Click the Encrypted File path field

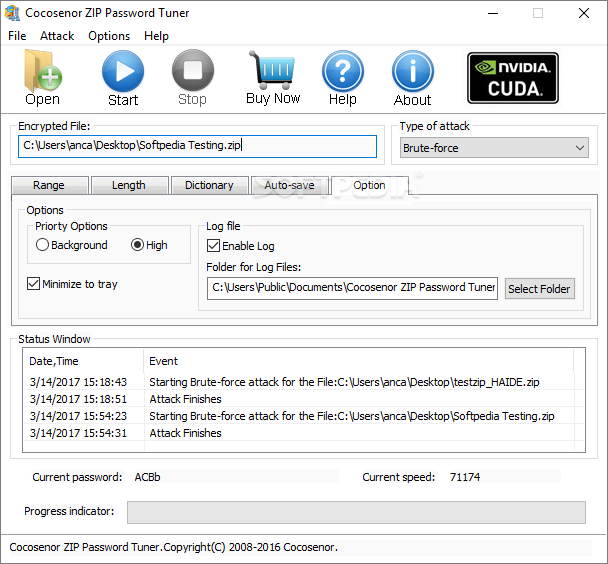(x=197, y=146)
